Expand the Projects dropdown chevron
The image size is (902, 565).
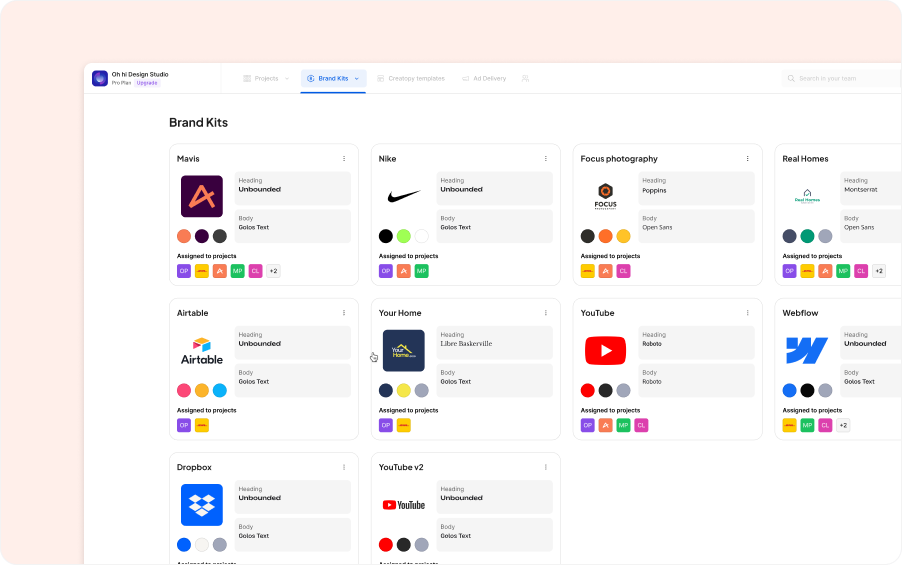coord(286,78)
